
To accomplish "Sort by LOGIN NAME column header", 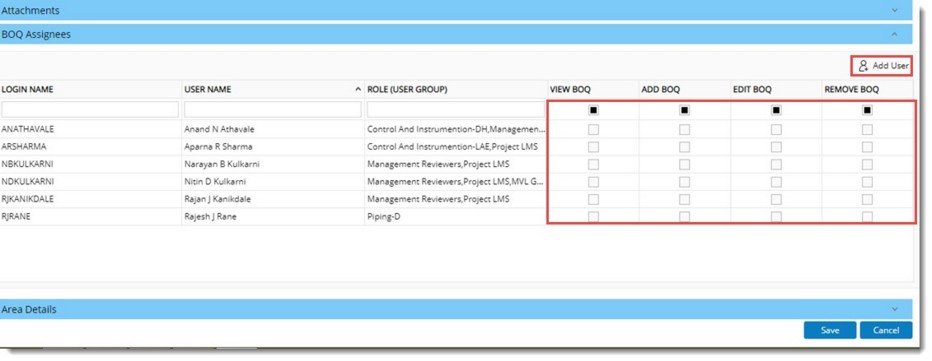I will click(27, 89).
